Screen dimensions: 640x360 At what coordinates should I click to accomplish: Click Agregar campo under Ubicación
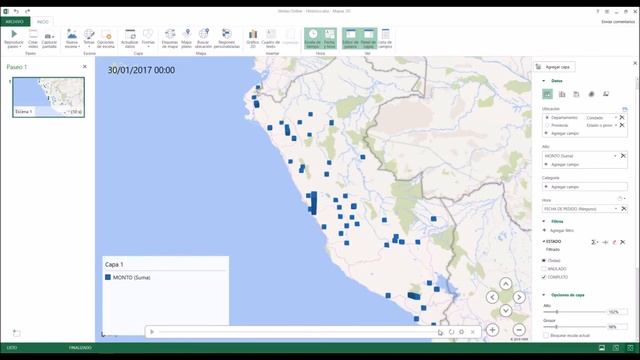pos(565,133)
